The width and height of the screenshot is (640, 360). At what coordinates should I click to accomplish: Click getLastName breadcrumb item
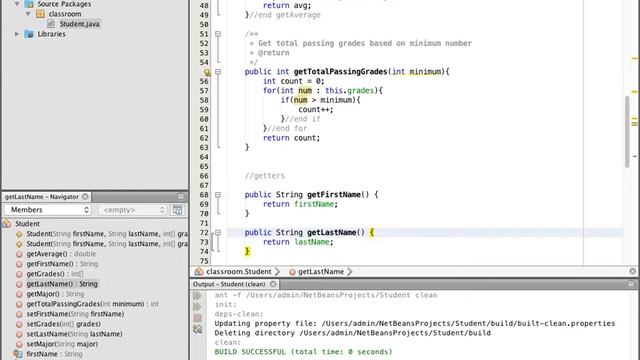pos(321,271)
